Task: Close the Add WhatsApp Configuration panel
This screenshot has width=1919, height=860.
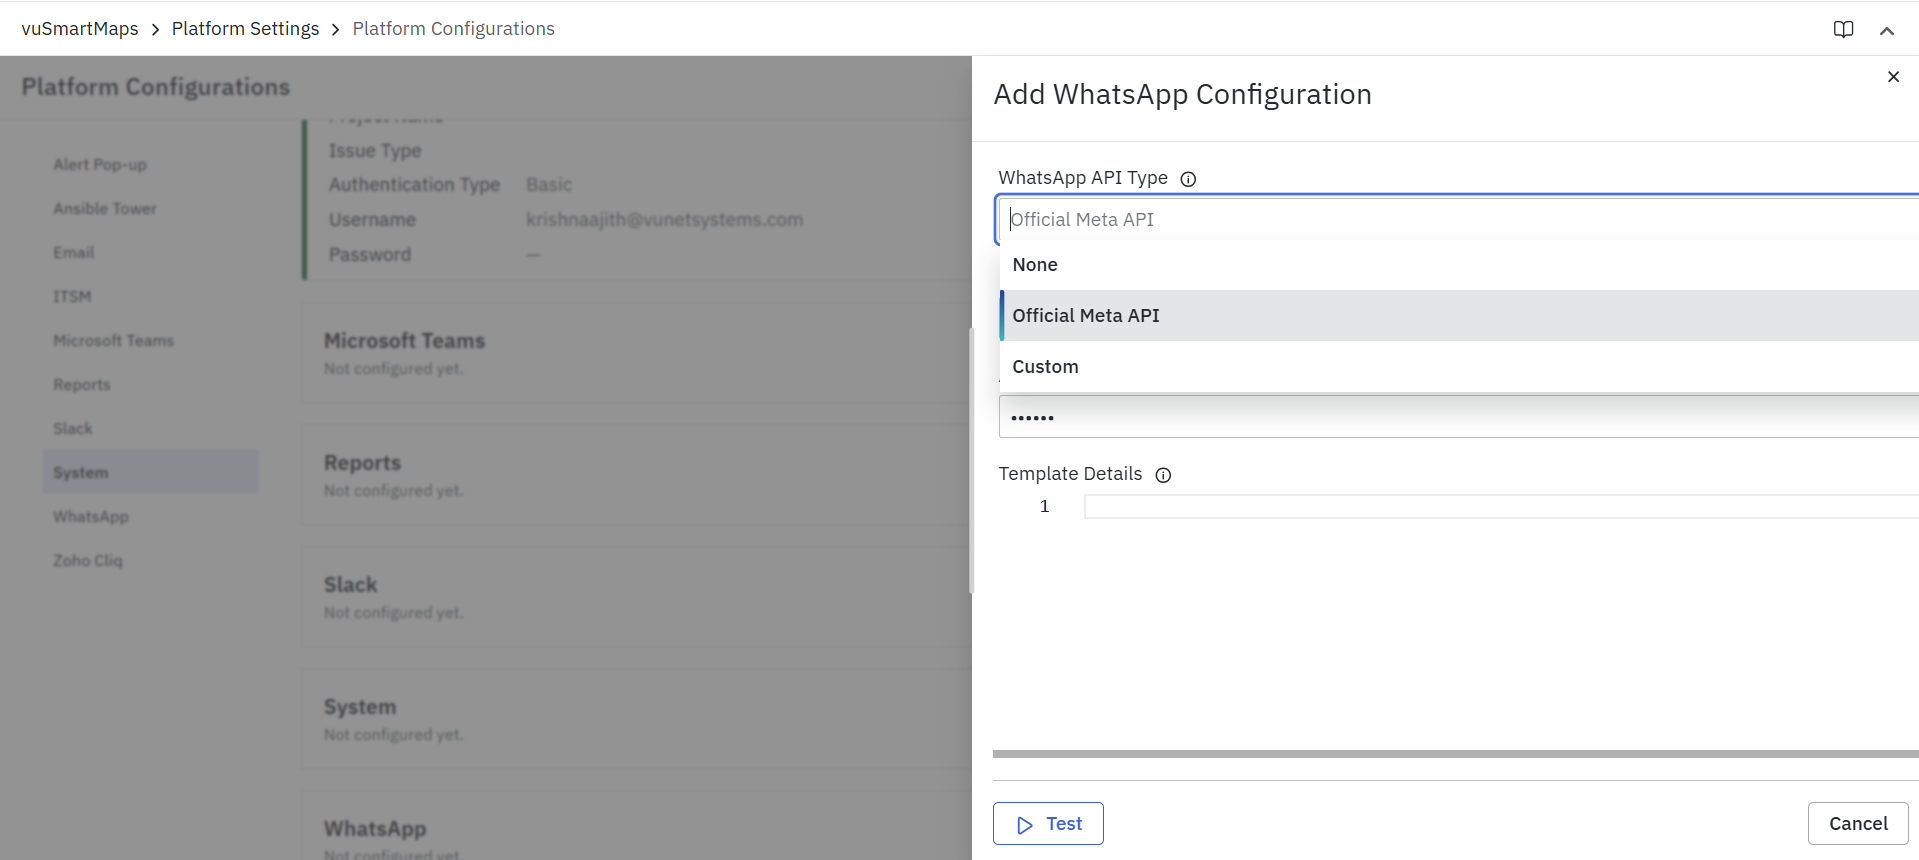Action: point(1893,77)
